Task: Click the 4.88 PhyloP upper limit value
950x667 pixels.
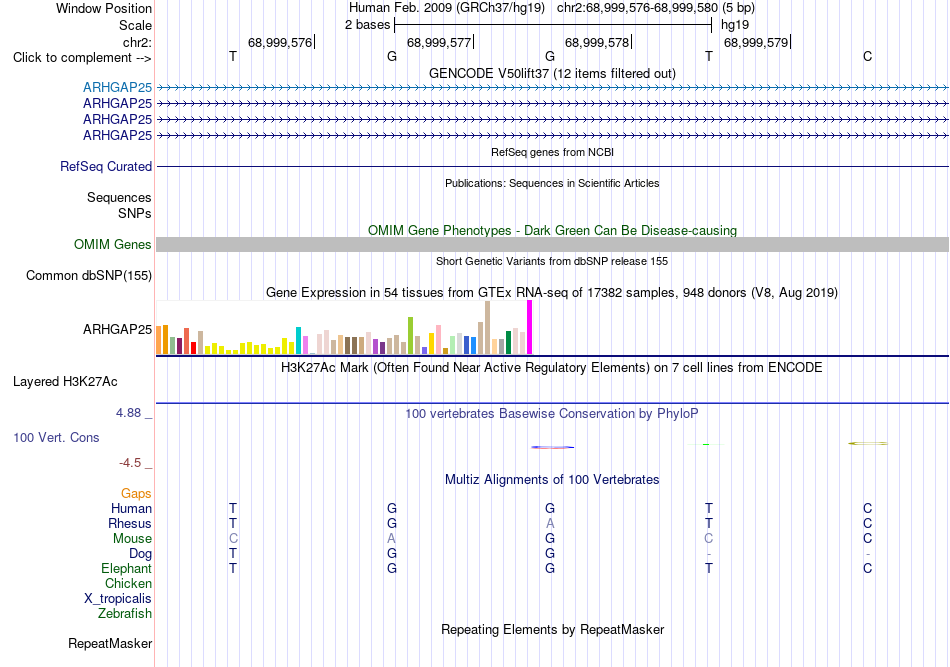Action: tap(128, 413)
